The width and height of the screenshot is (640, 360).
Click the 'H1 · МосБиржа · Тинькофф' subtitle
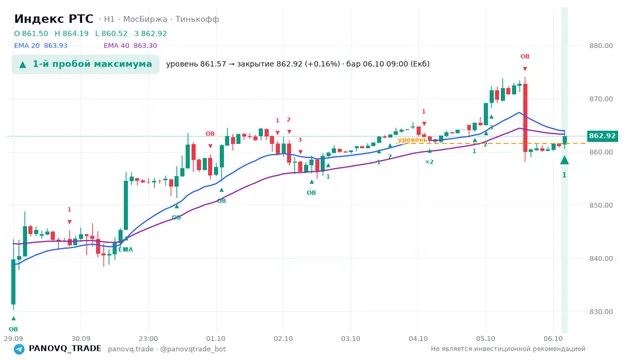pos(161,19)
